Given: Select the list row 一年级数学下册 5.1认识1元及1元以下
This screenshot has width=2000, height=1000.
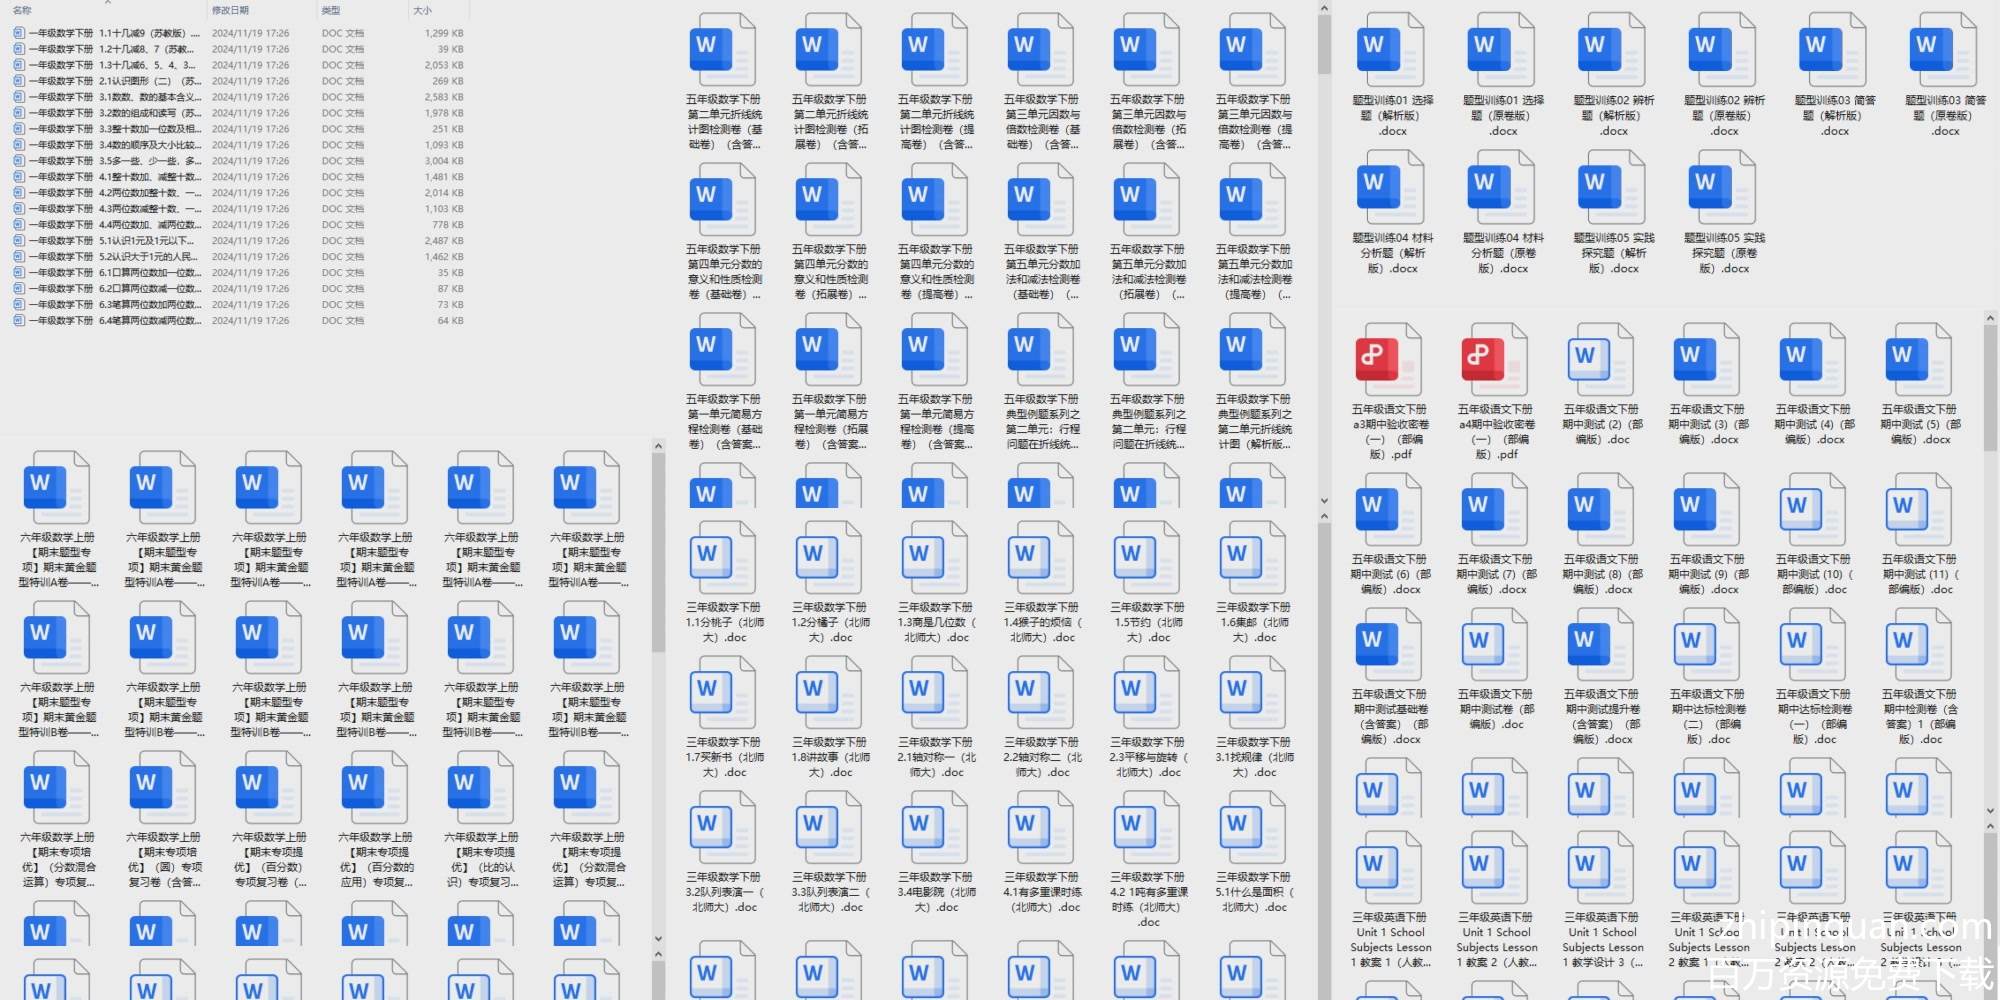Looking at the screenshot, I should point(238,241).
